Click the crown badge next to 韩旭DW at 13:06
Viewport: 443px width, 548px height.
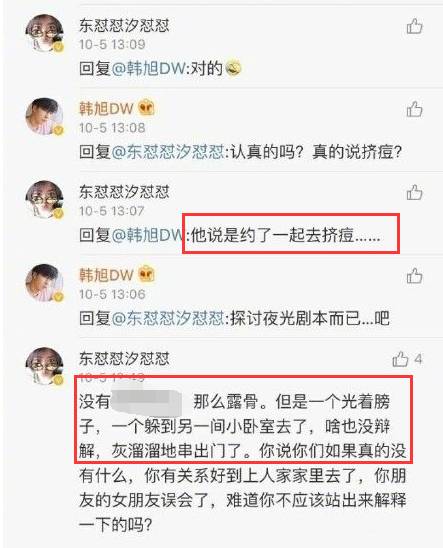146,274
